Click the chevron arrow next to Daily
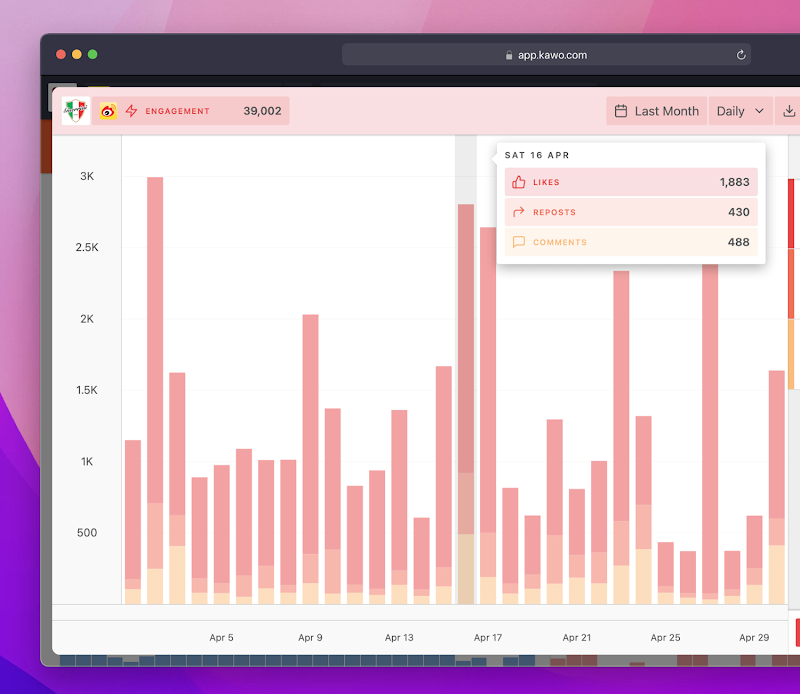Viewport: 800px width, 694px height. (x=759, y=111)
